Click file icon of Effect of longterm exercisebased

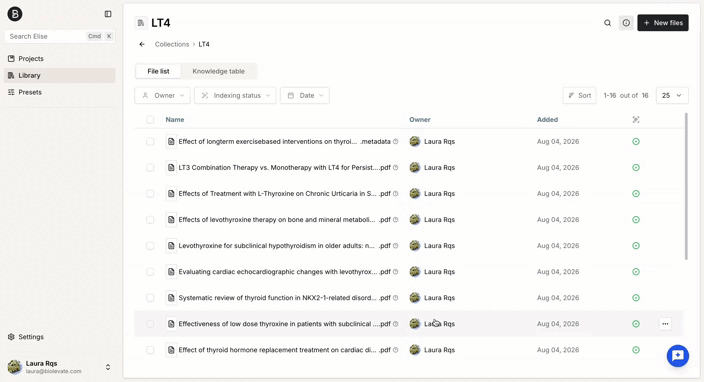click(171, 141)
